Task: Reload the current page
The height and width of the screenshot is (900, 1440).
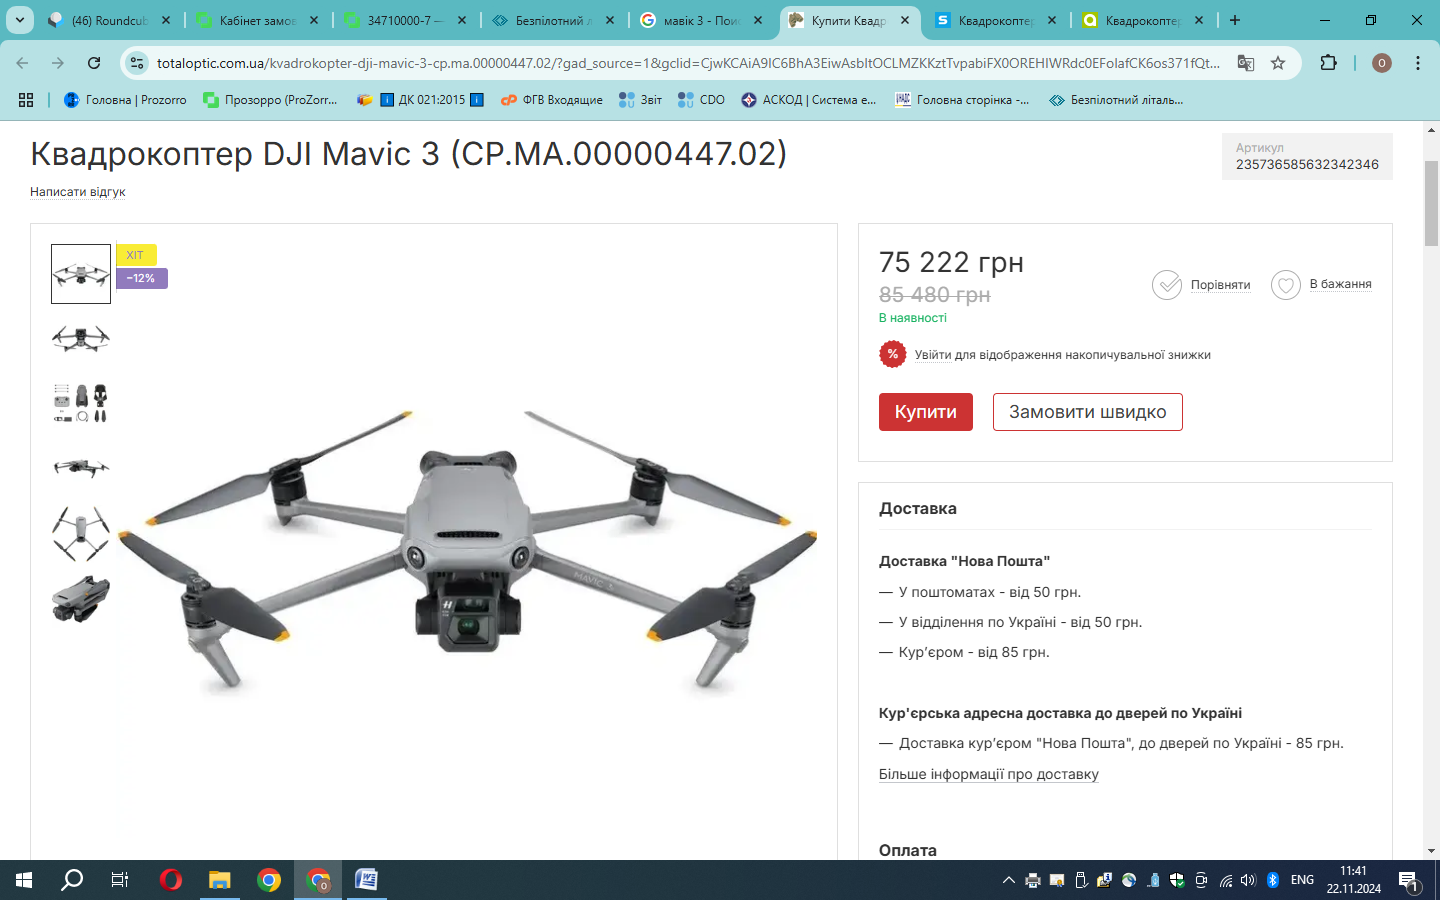Action: pyautogui.click(x=94, y=63)
